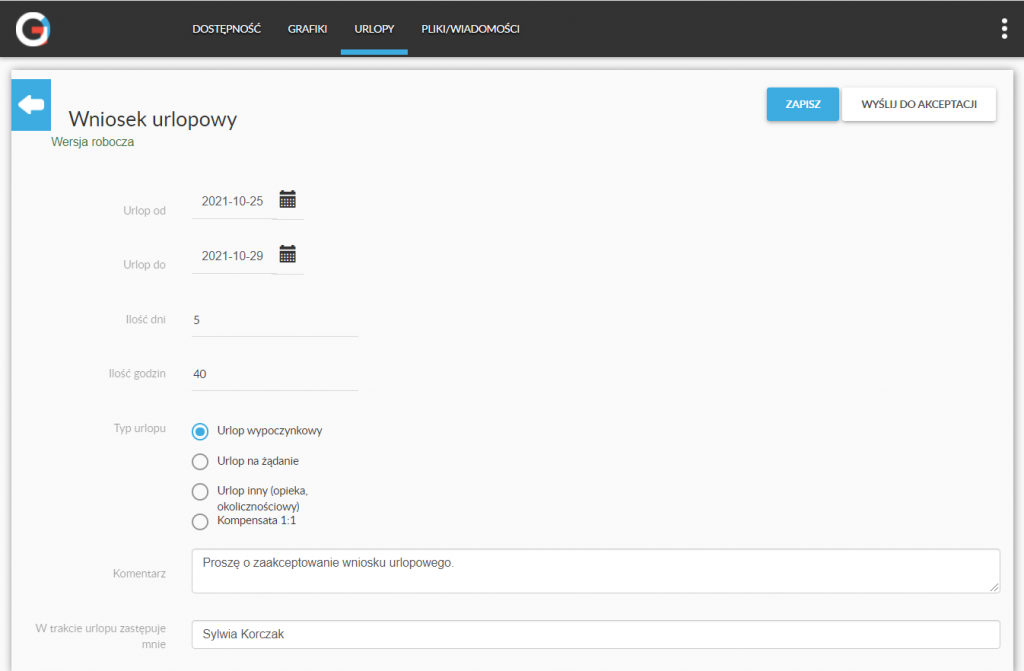This screenshot has width=1024, height=671.
Task: Click the Wniosek urlopowy heading
Action: pyautogui.click(x=153, y=119)
